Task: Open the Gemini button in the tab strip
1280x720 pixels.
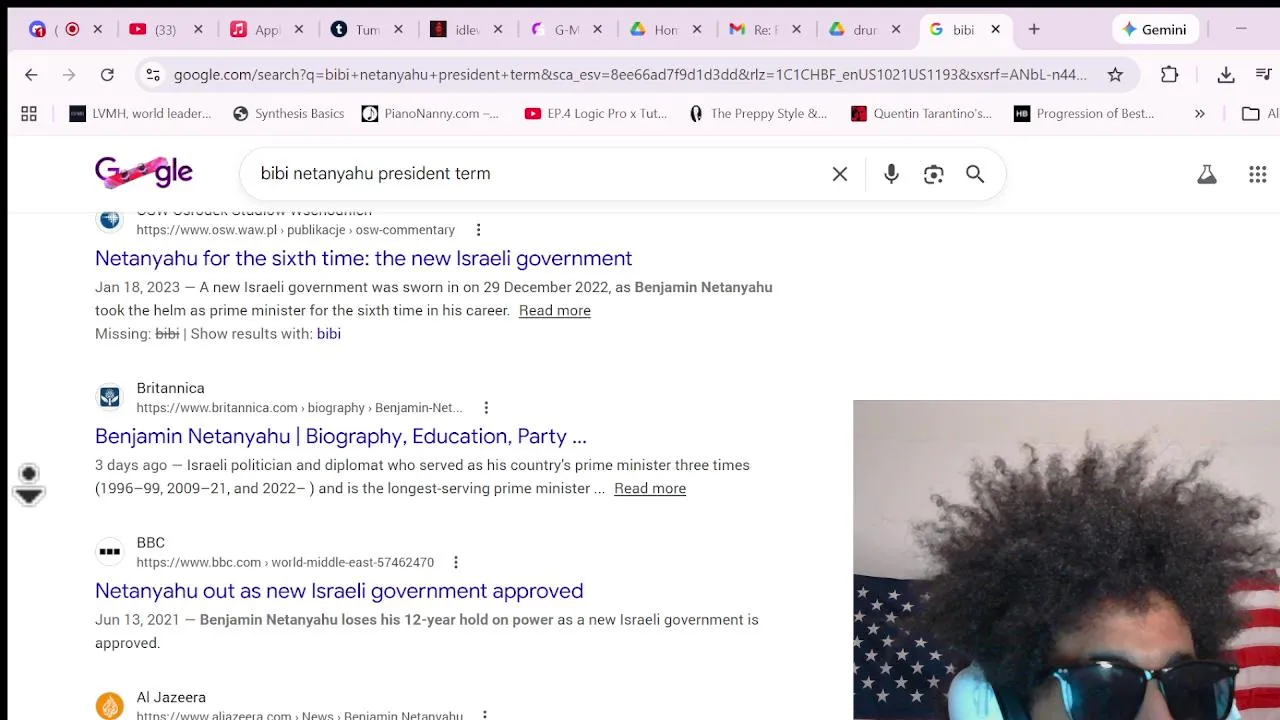Action: [x=1154, y=30]
